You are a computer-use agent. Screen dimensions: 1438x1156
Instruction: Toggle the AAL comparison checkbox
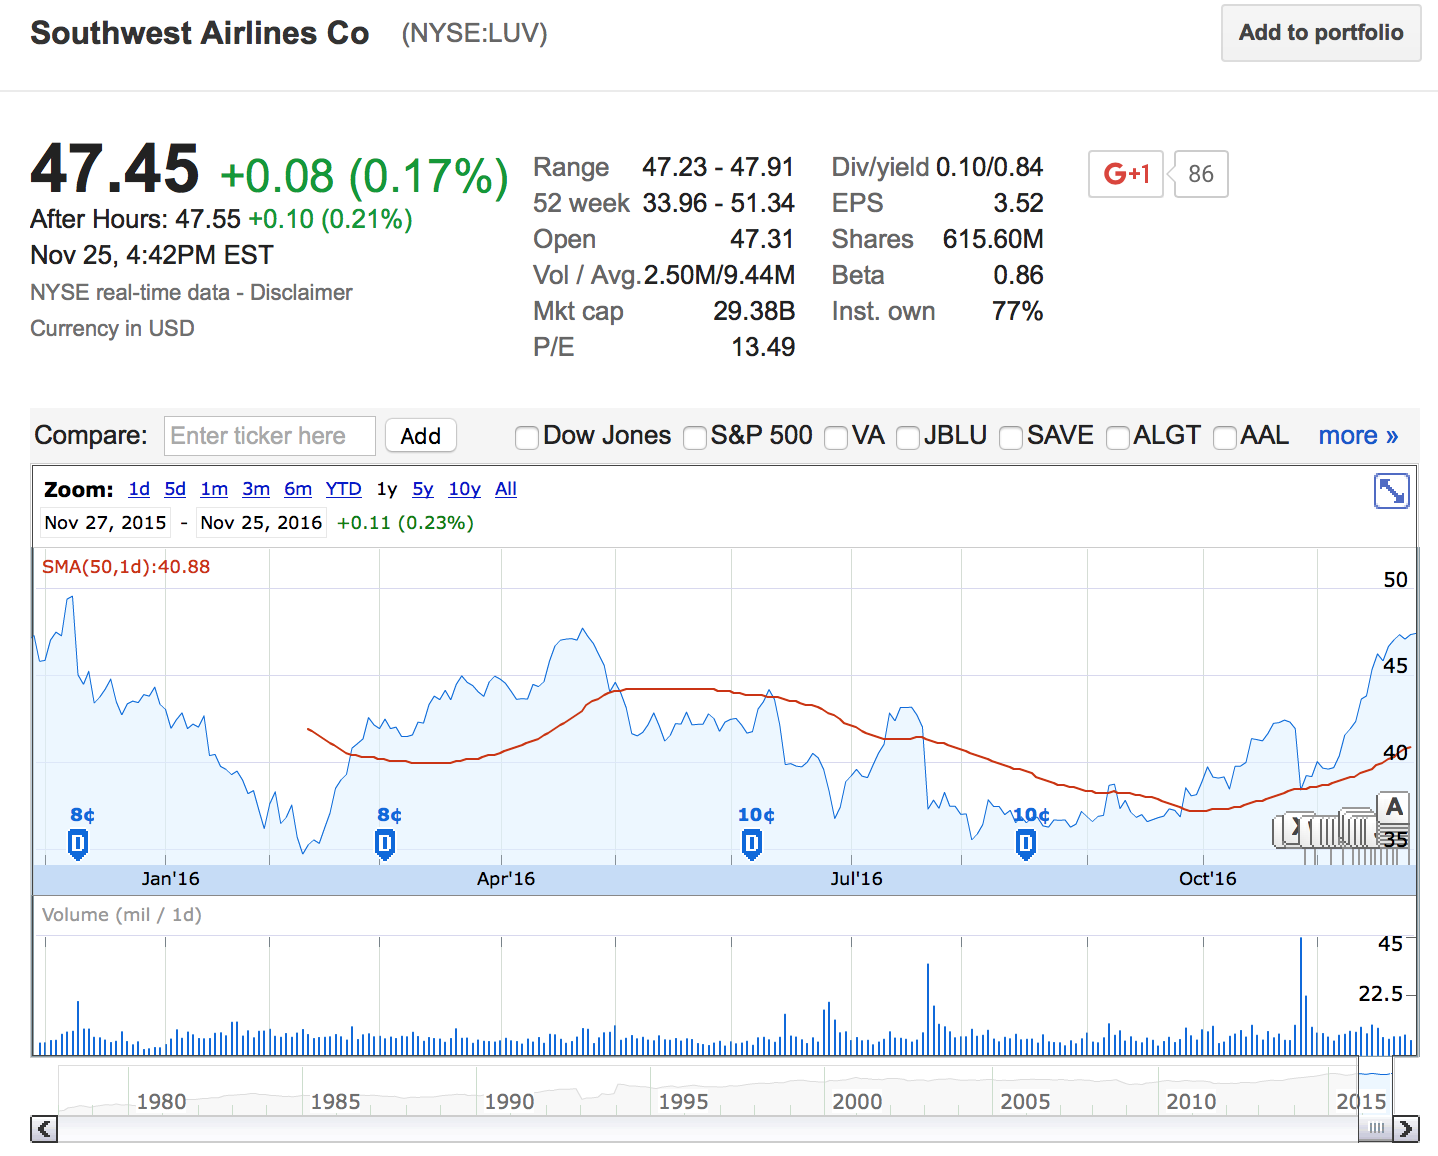(x=1224, y=437)
